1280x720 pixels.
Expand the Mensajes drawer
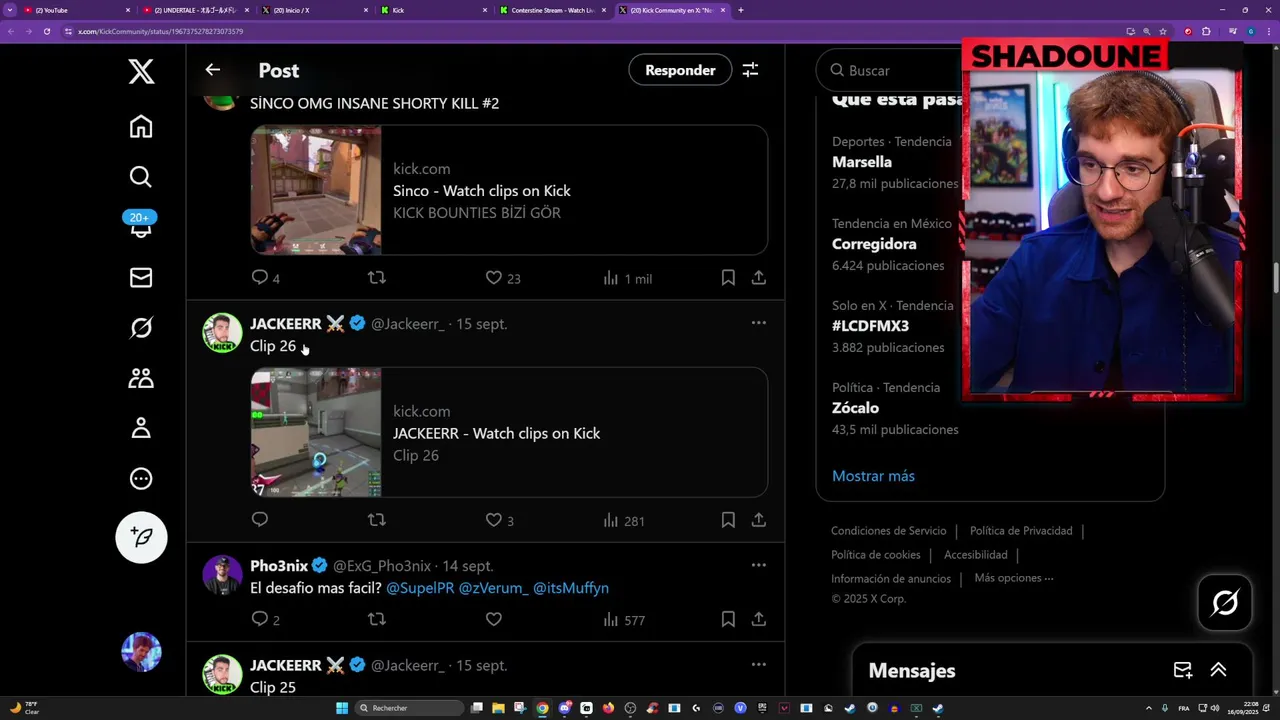pos(1218,670)
